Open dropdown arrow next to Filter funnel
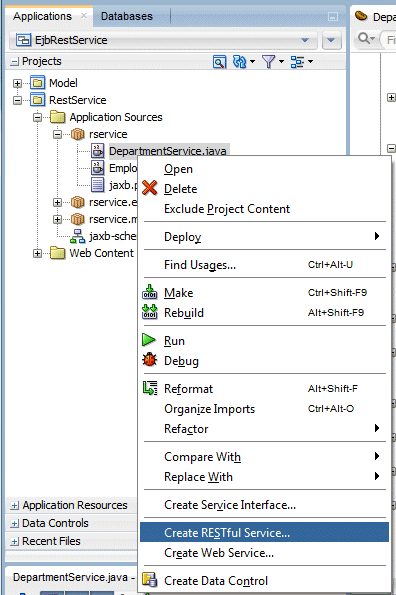 [x=281, y=61]
